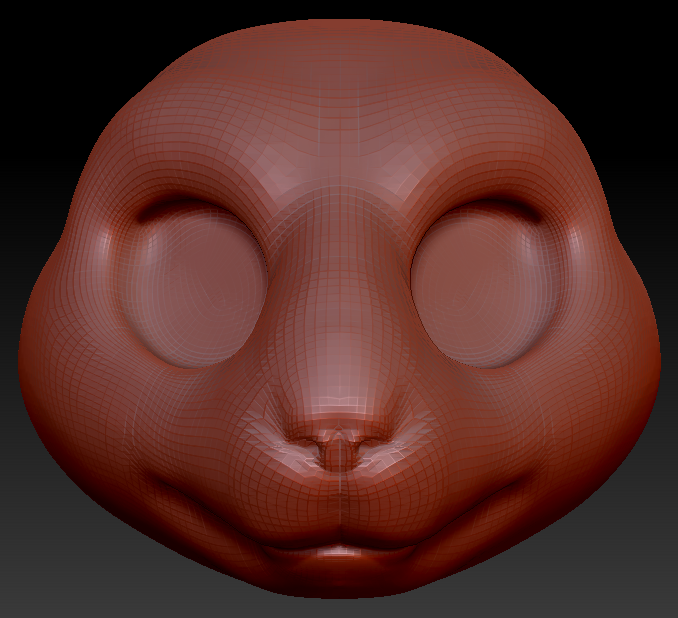Click the chin below the lower lip
Image resolution: width=678 pixels, height=618 pixels.
click(x=340, y=578)
